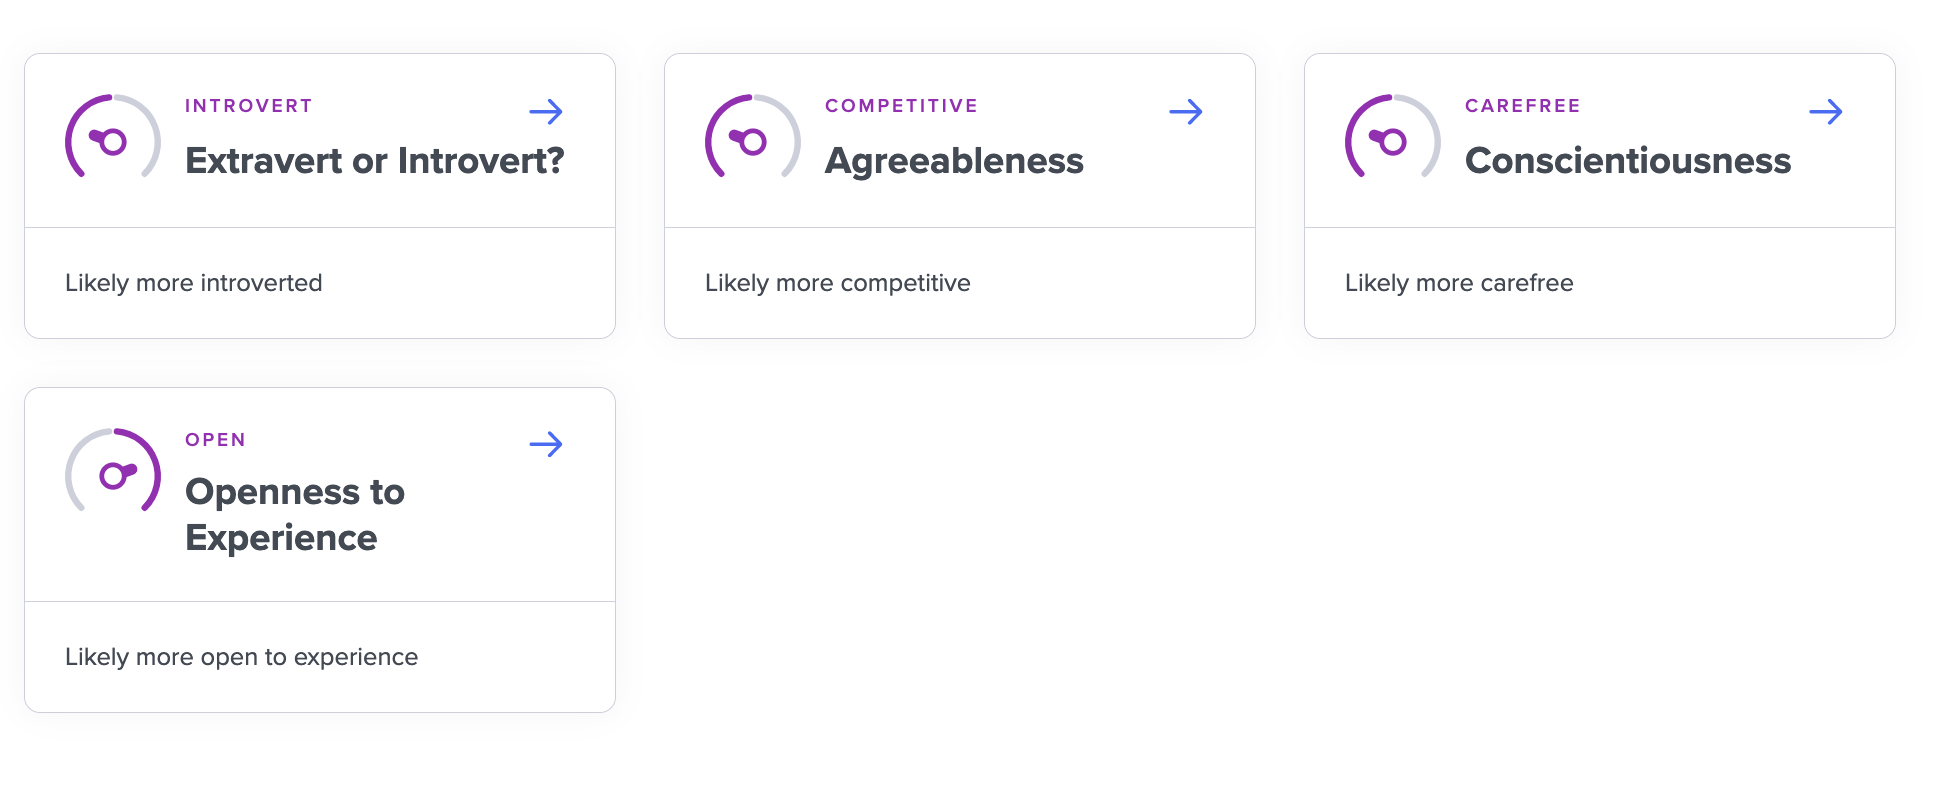The width and height of the screenshot is (1958, 798).
Task: Click the purple CAREFREE label
Action: (1523, 106)
